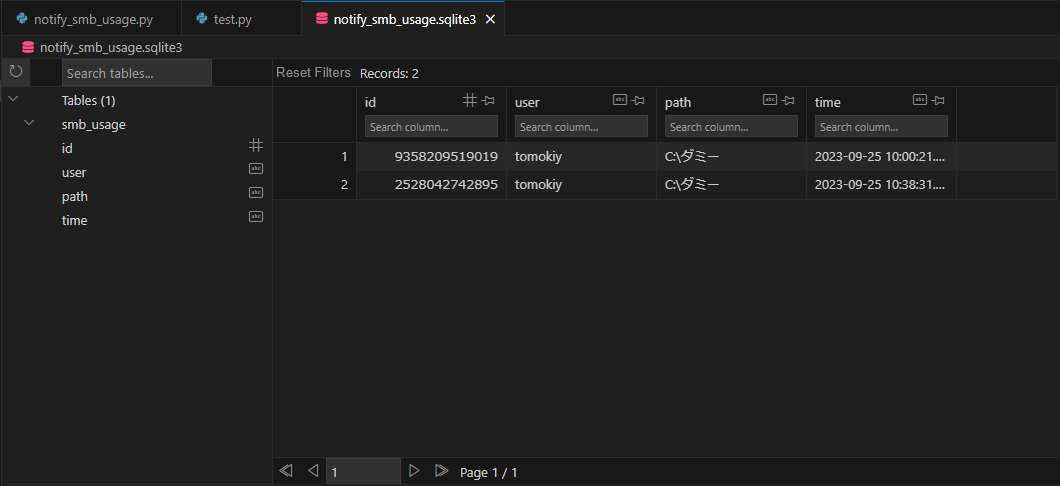This screenshot has width=1060, height=486.
Task: Go to the first page
Action: click(x=286, y=471)
